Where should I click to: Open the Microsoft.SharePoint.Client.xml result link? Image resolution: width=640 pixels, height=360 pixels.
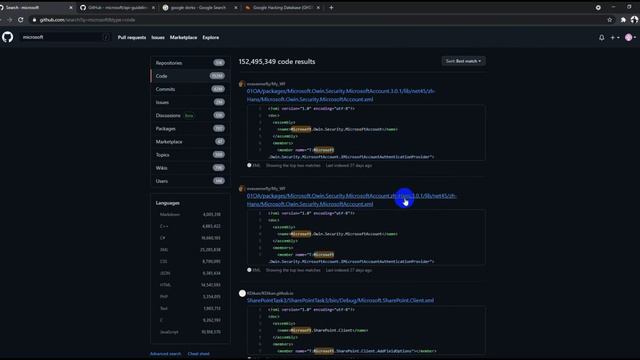pyautogui.click(x=340, y=300)
